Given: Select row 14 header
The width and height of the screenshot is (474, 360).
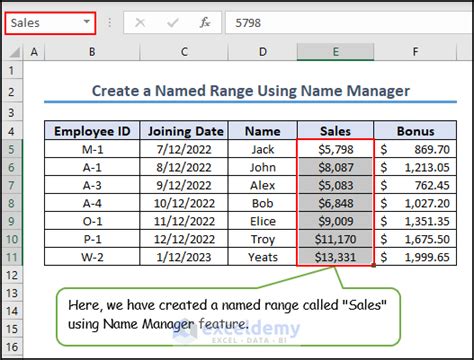Looking at the screenshot, I should pyautogui.click(x=12, y=311).
